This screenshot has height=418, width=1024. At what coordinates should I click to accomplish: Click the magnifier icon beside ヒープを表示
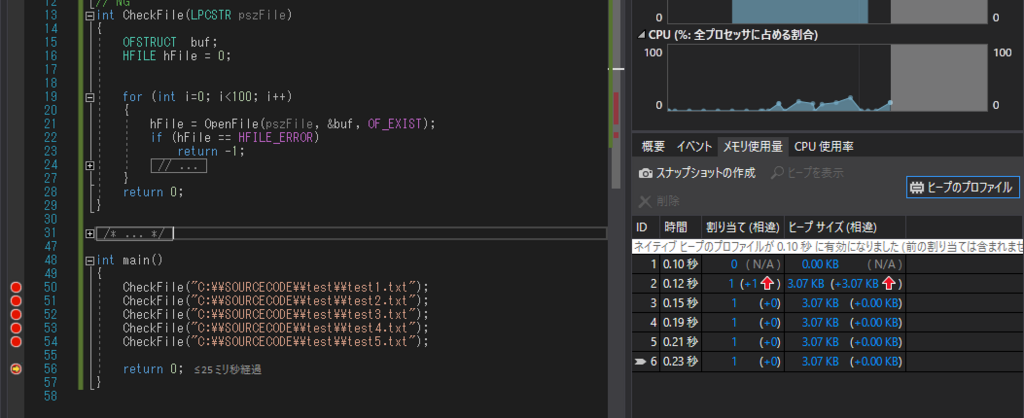click(776, 173)
